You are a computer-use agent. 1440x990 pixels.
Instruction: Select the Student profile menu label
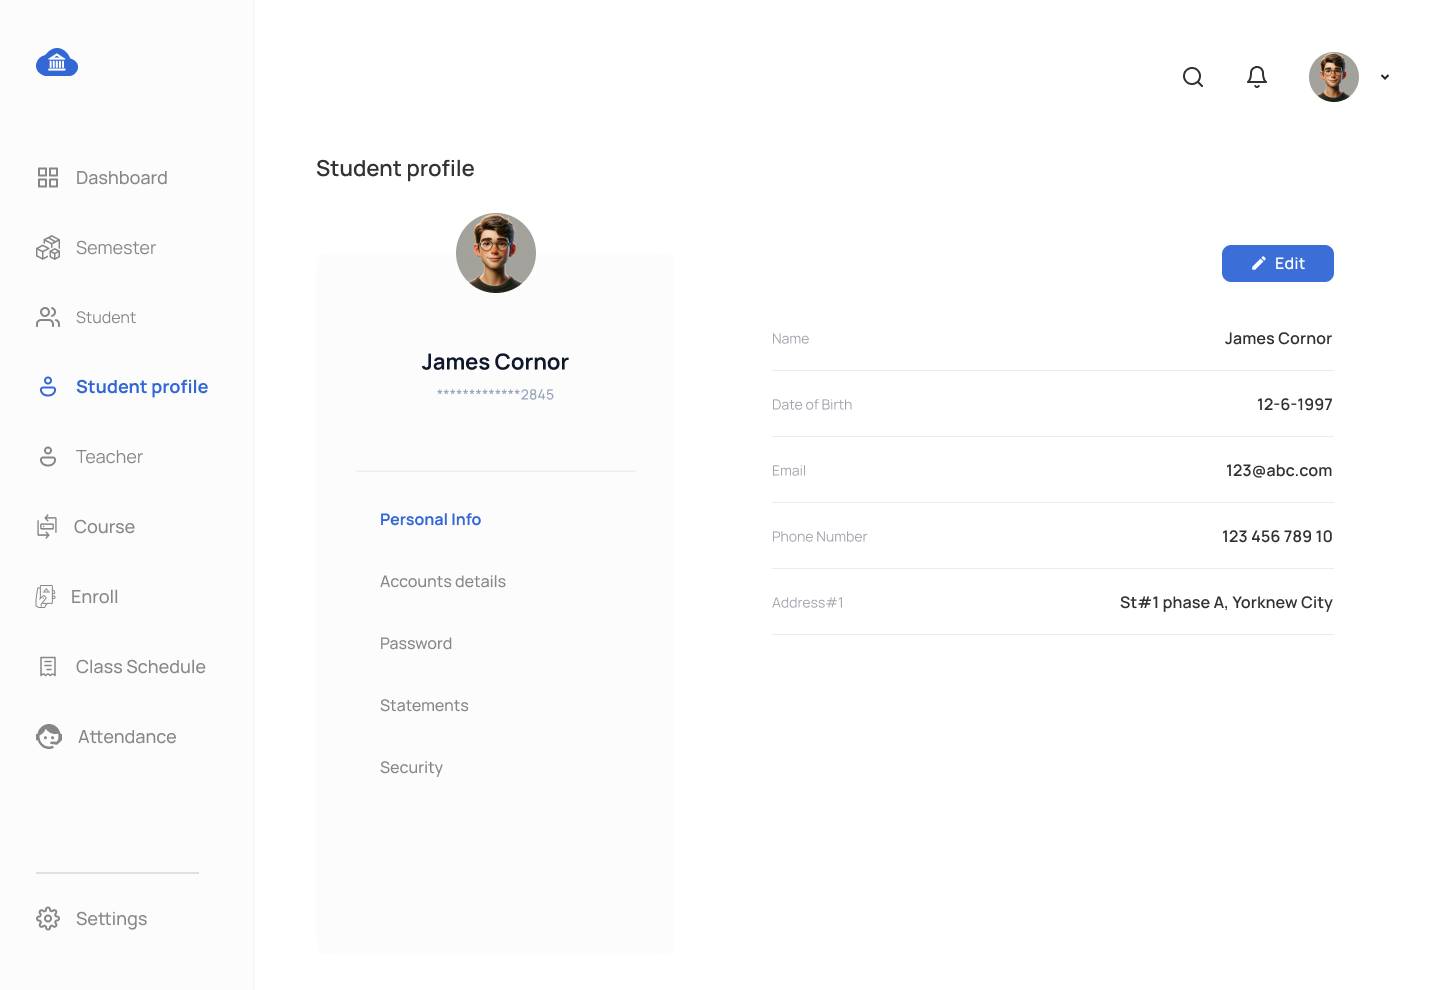(142, 387)
